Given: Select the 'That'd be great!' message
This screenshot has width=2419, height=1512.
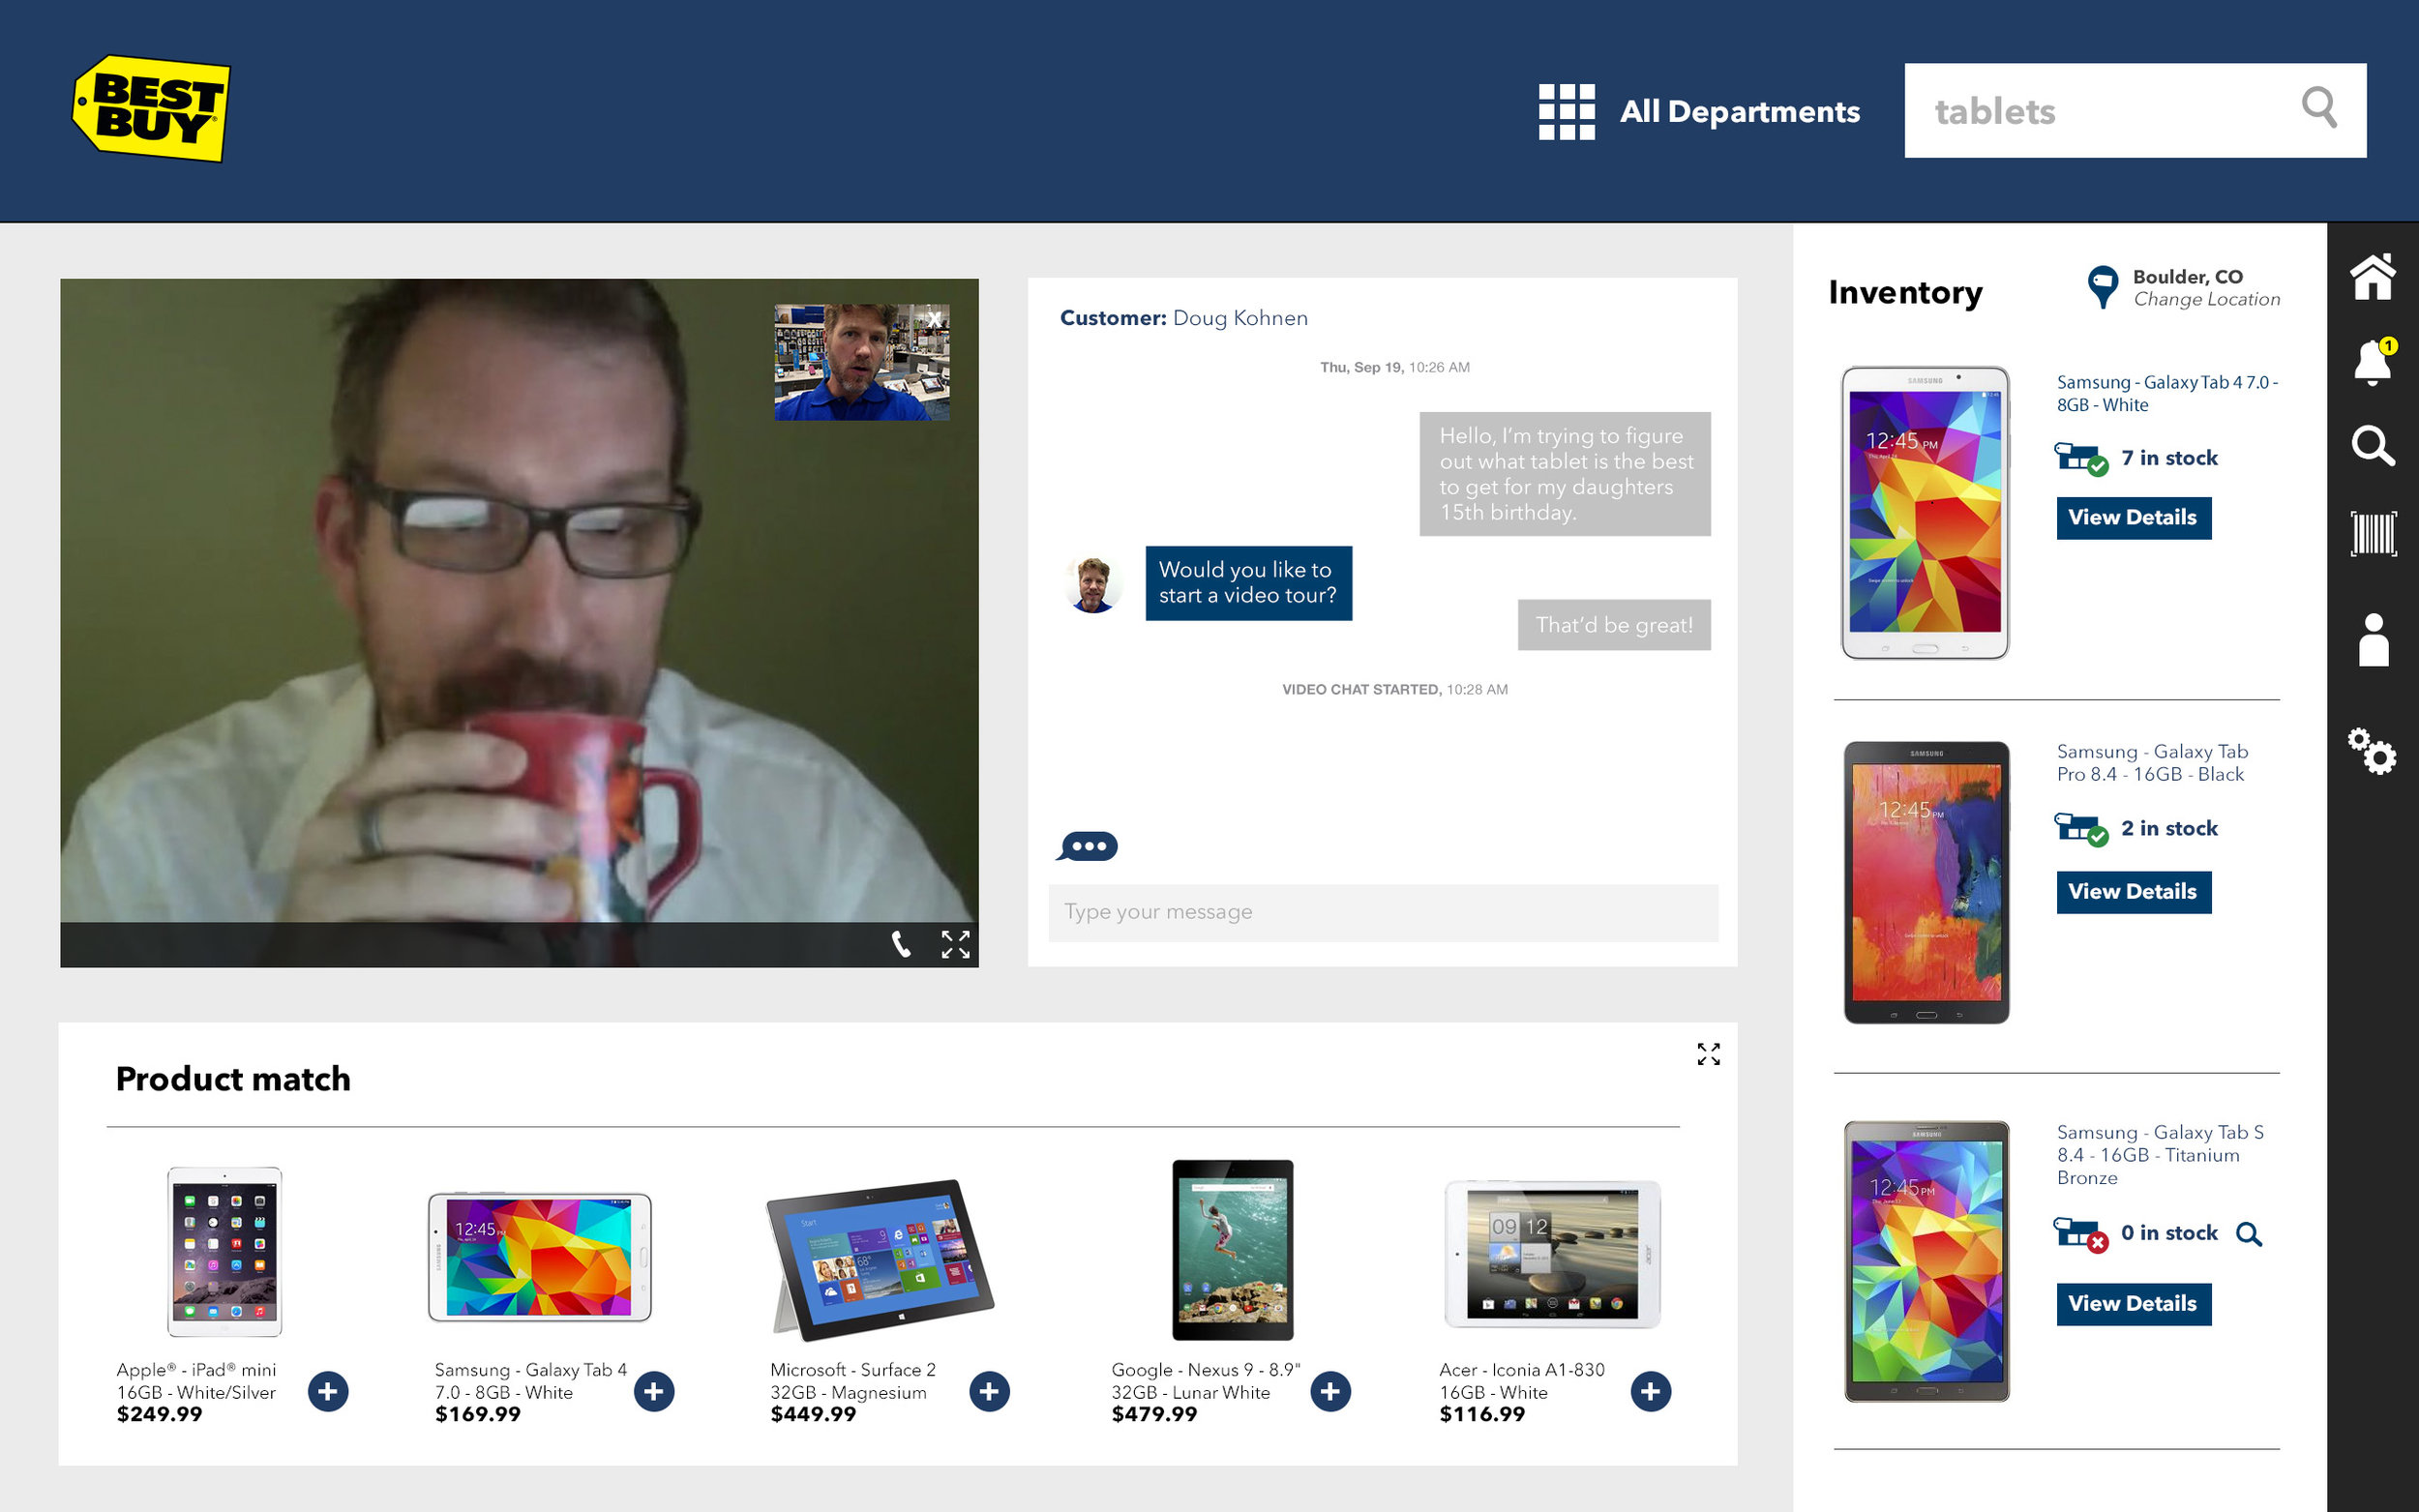Looking at the screenshot, I should point(1613,625).
